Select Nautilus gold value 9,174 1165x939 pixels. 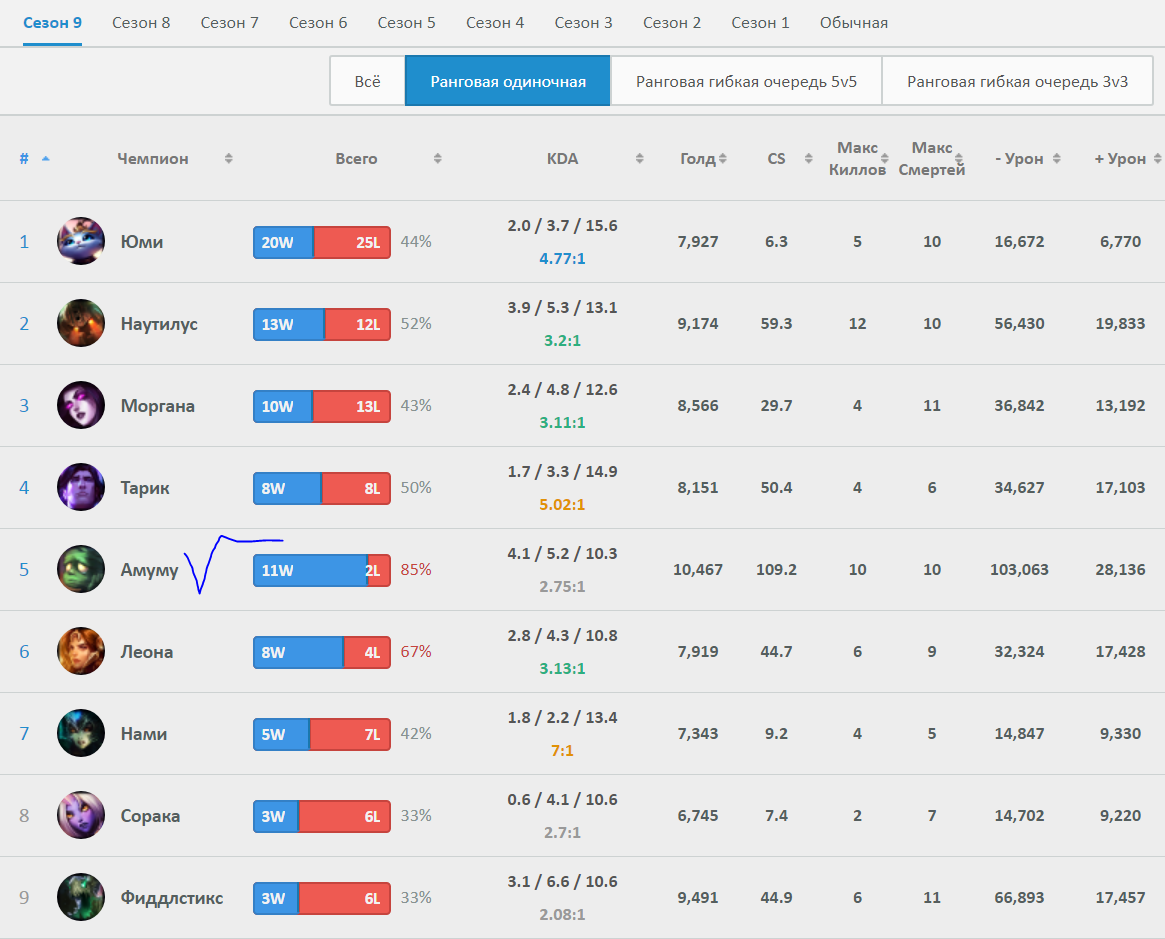point(698,324)
